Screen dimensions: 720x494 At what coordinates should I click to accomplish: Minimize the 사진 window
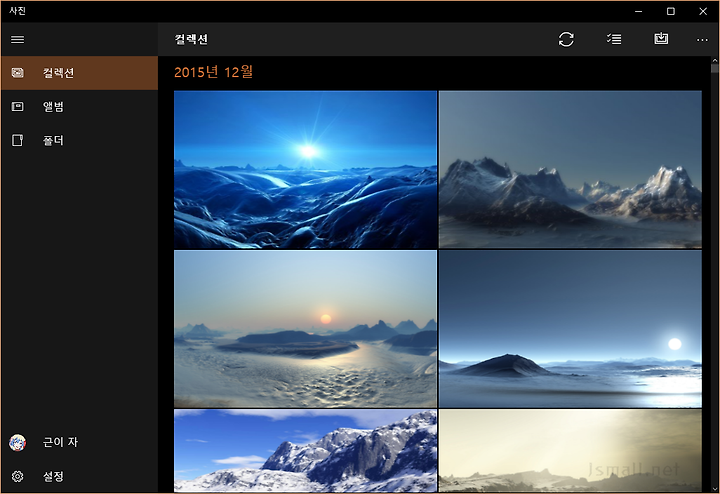639,11
